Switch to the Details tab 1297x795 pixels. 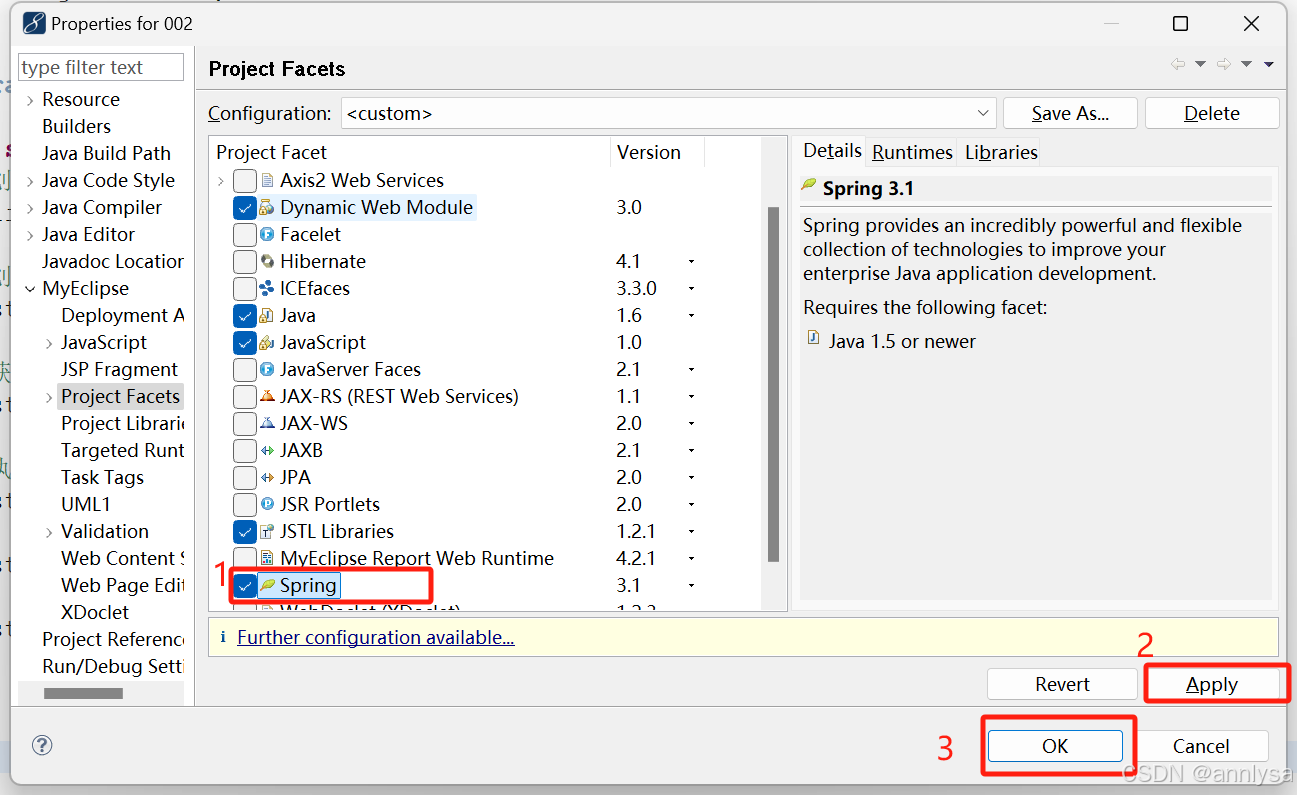(x=832, y=151)
